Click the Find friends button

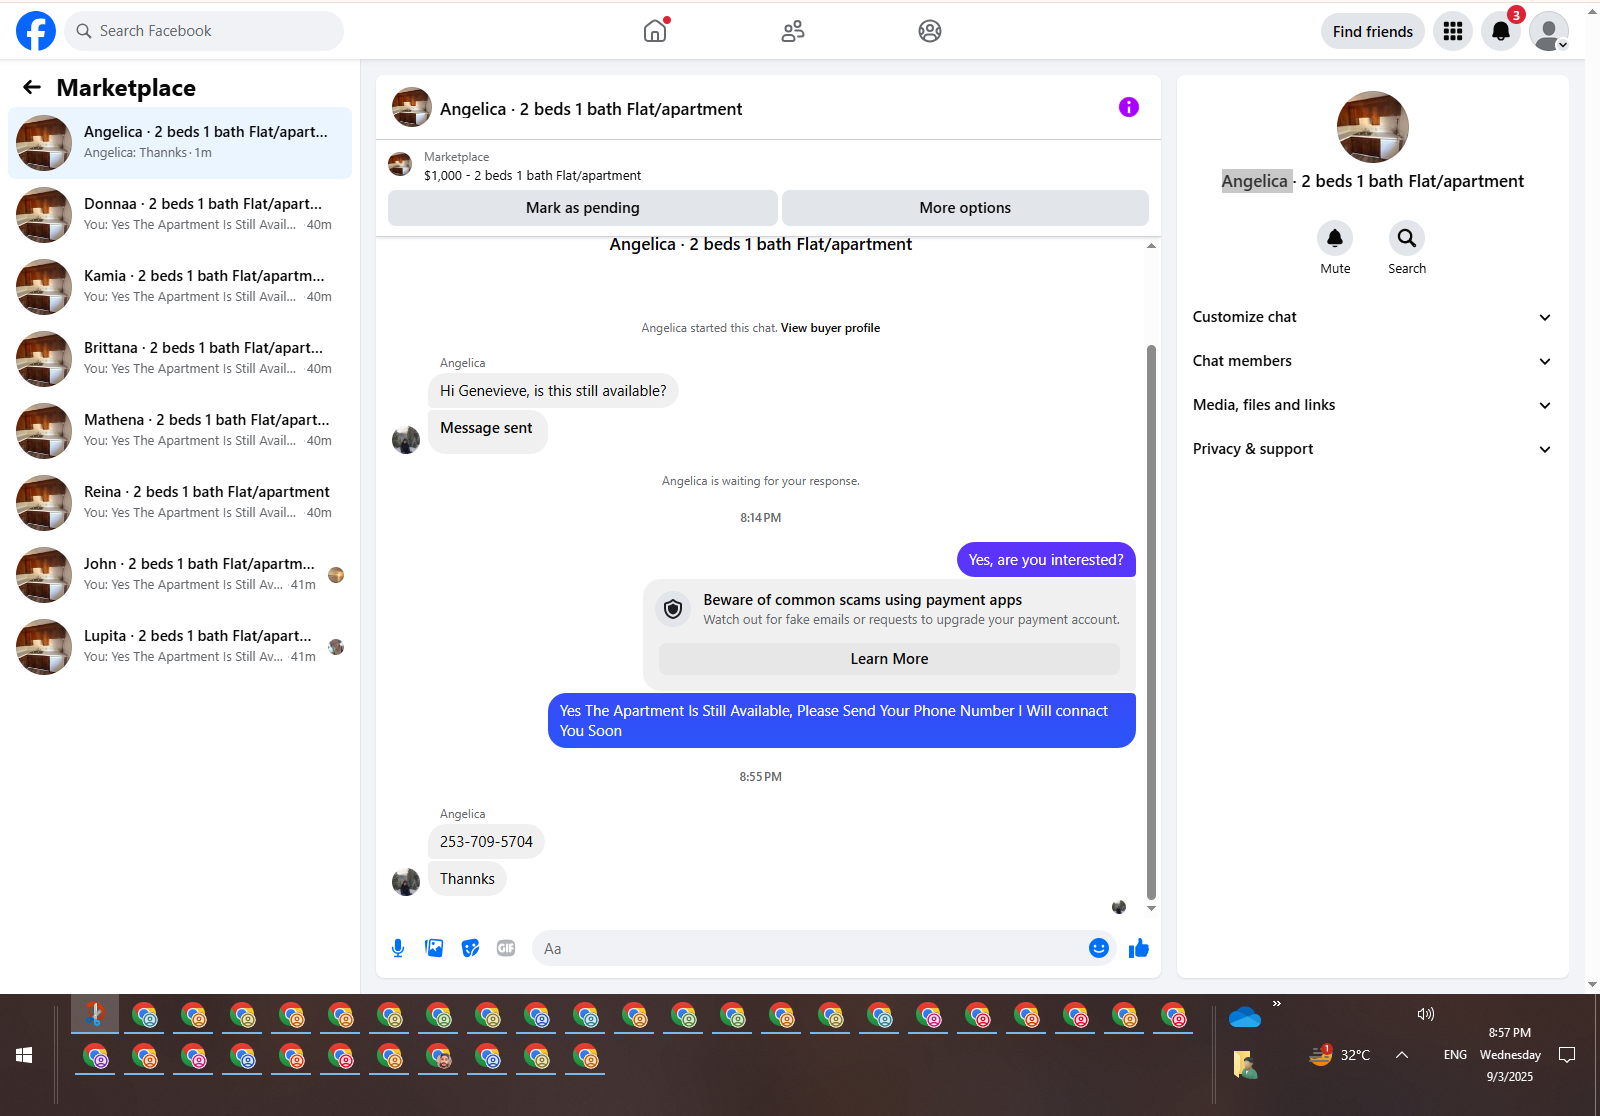[1373, 31]
